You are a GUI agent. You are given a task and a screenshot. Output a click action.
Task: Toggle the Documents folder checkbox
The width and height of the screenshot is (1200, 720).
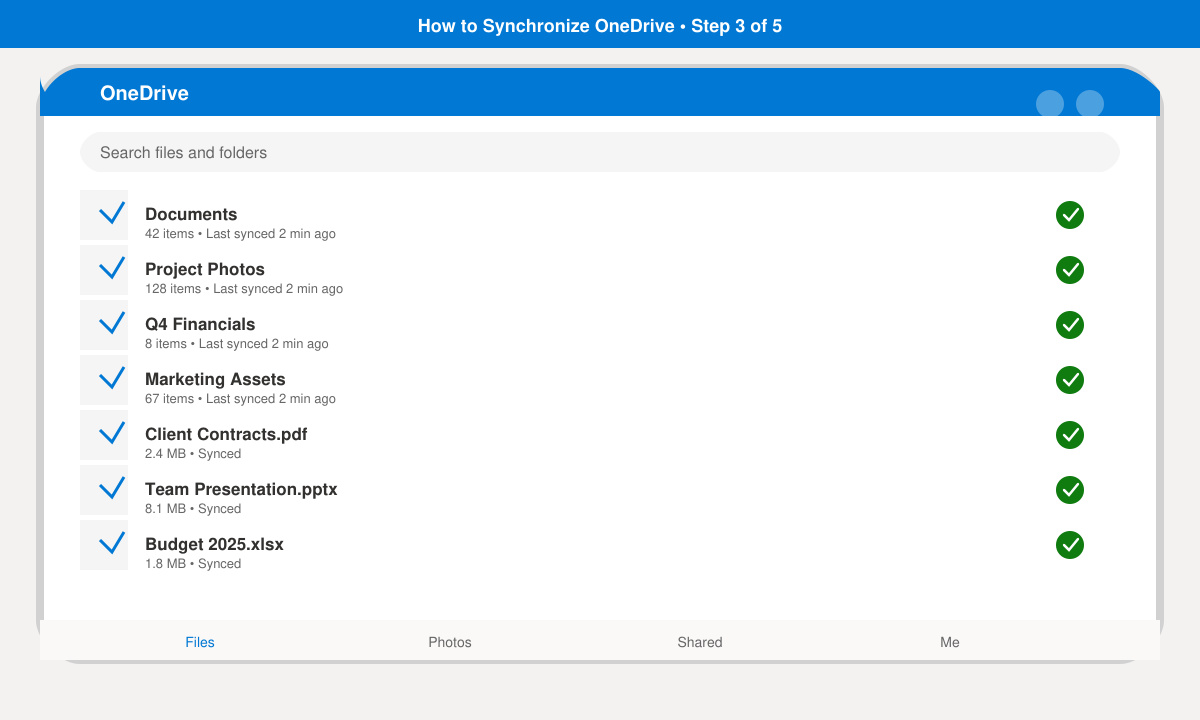point(104,215)
